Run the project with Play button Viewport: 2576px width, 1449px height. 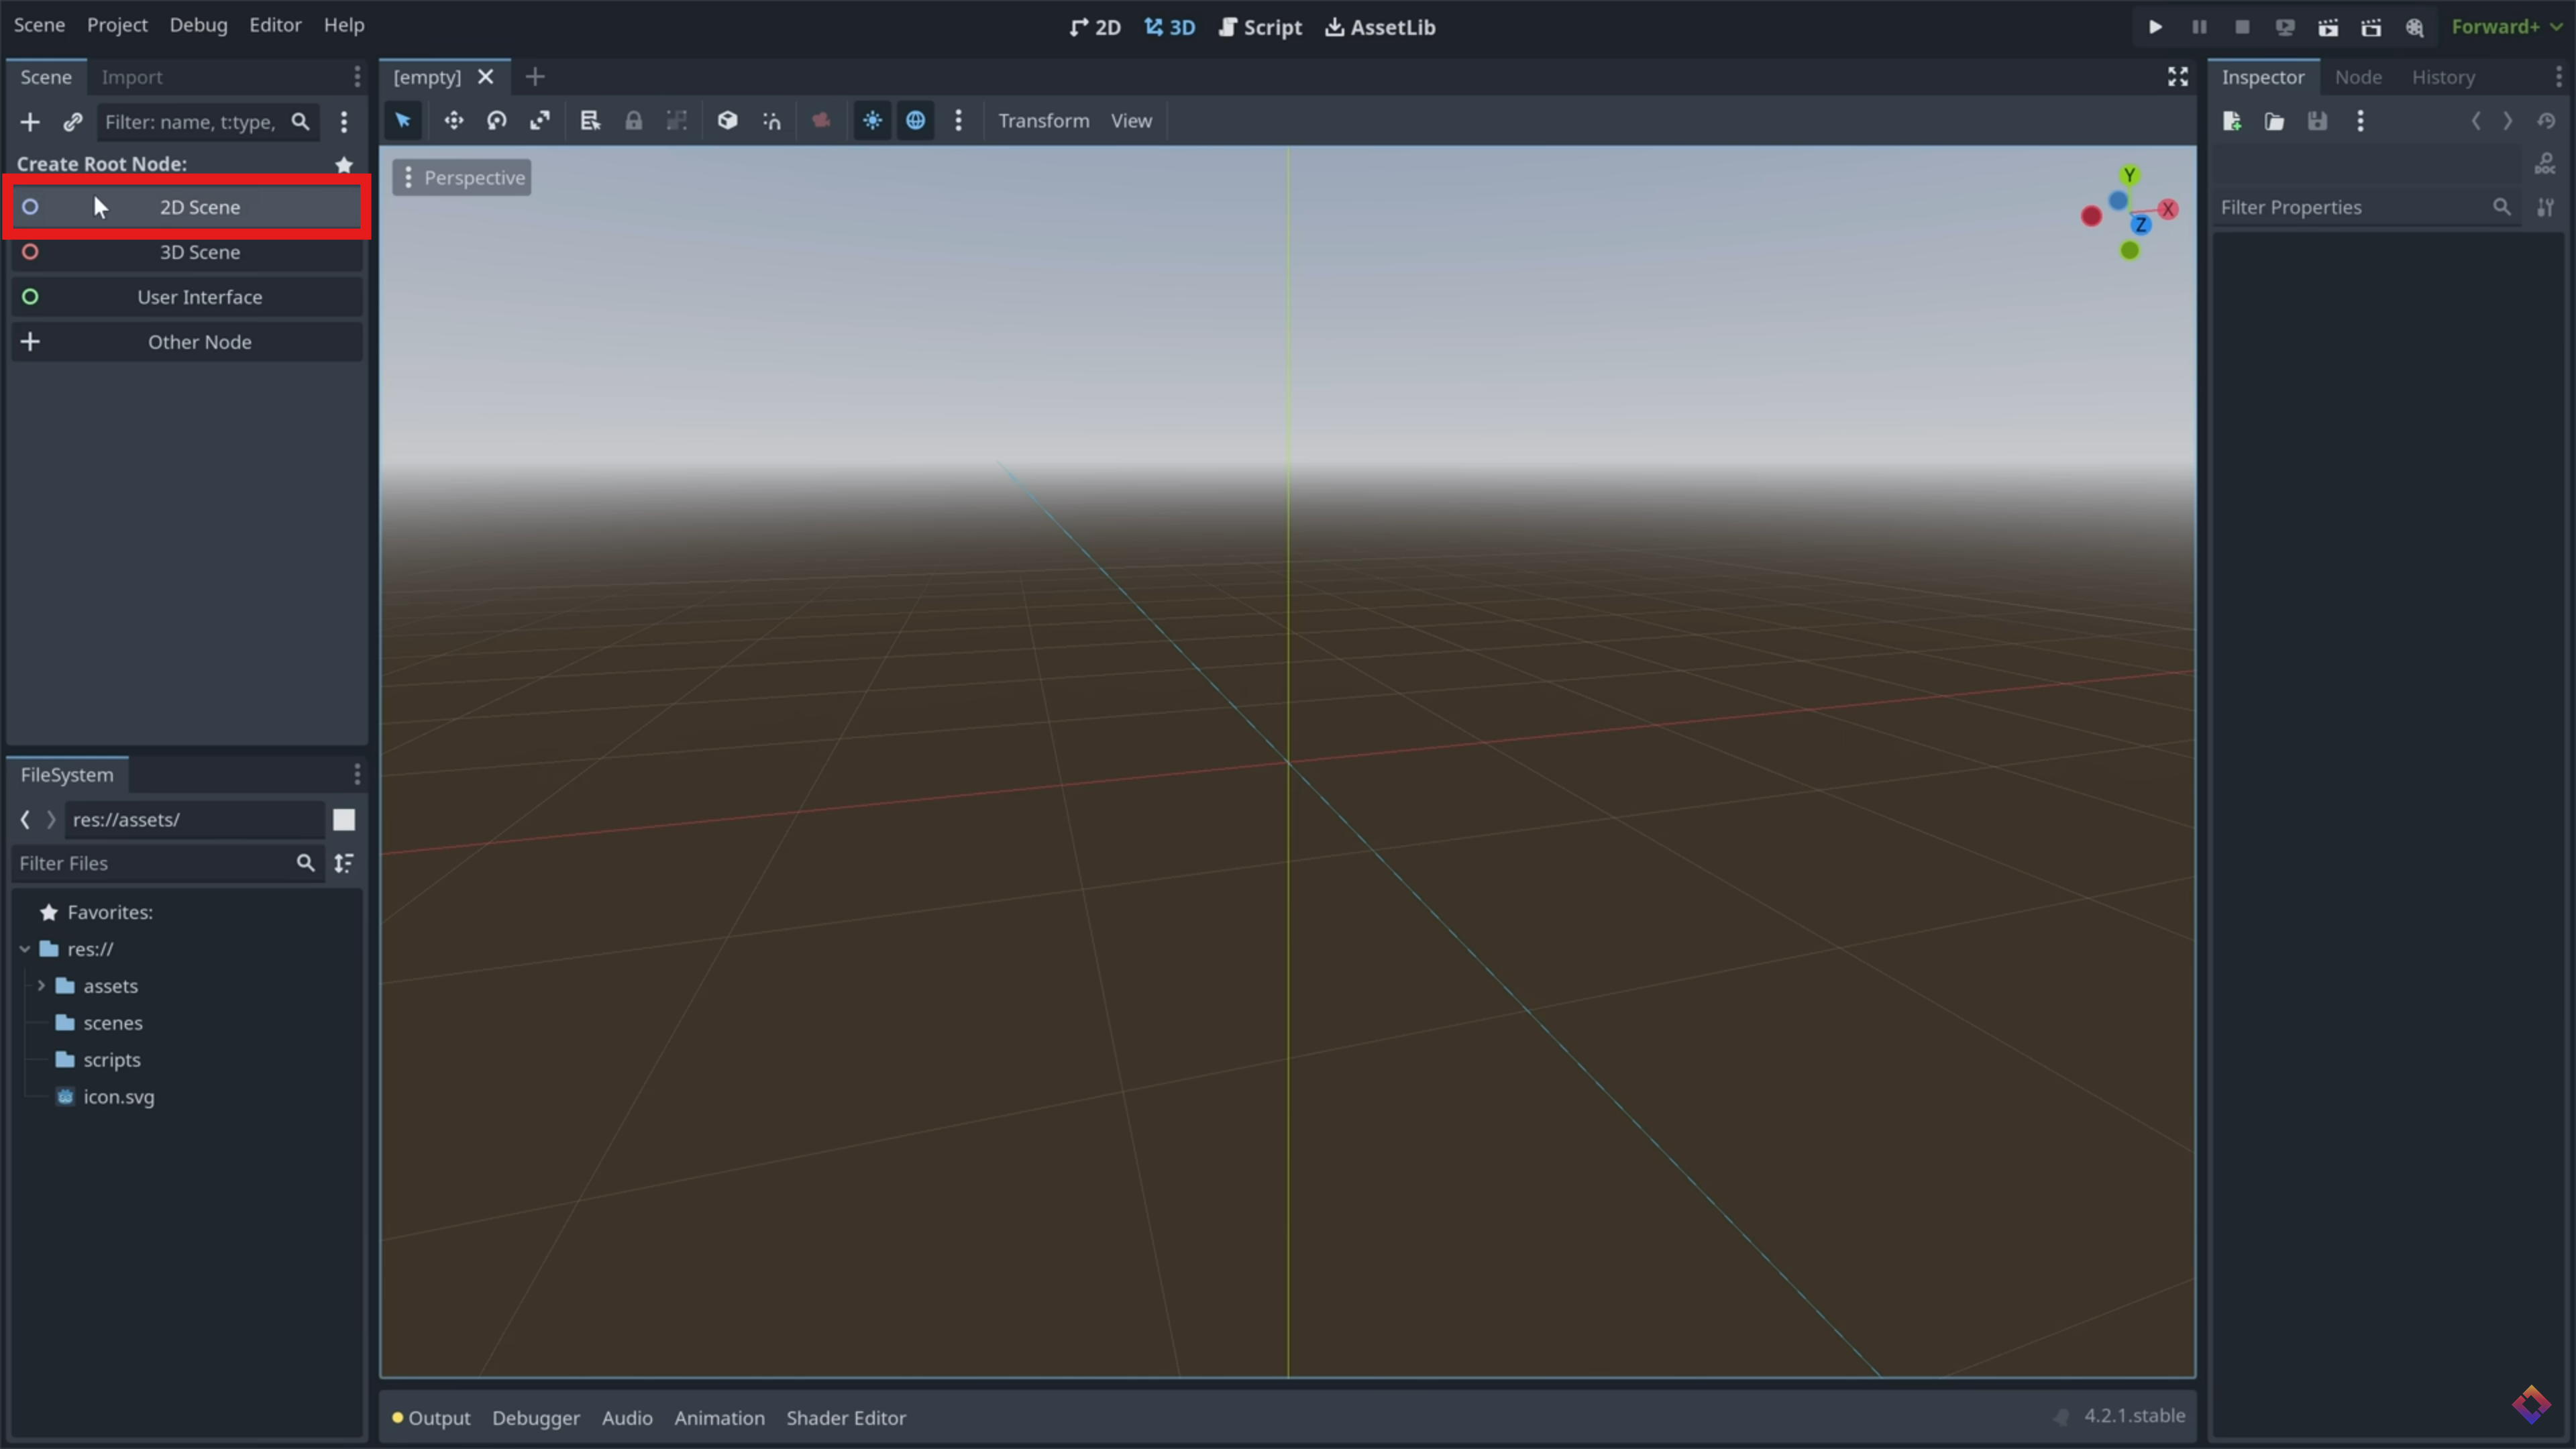(2155, 27)
